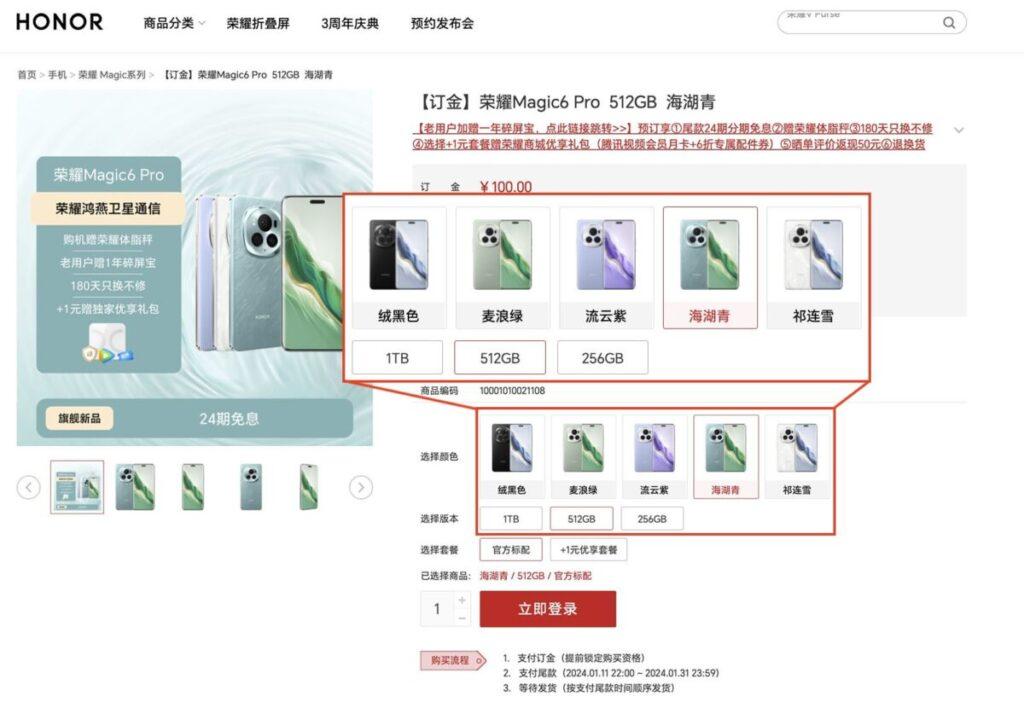Select 祁连雪 white color option

[x=797, y=457]
